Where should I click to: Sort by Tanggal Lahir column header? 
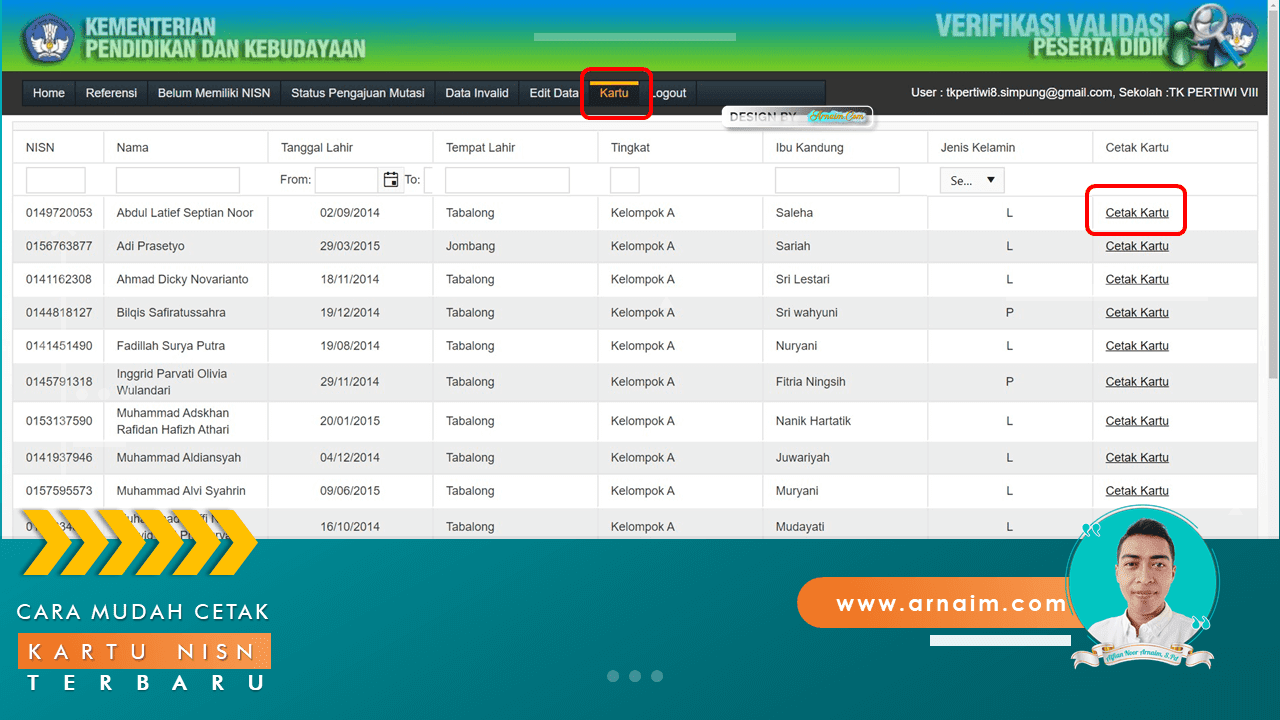(x=317, y=148)
